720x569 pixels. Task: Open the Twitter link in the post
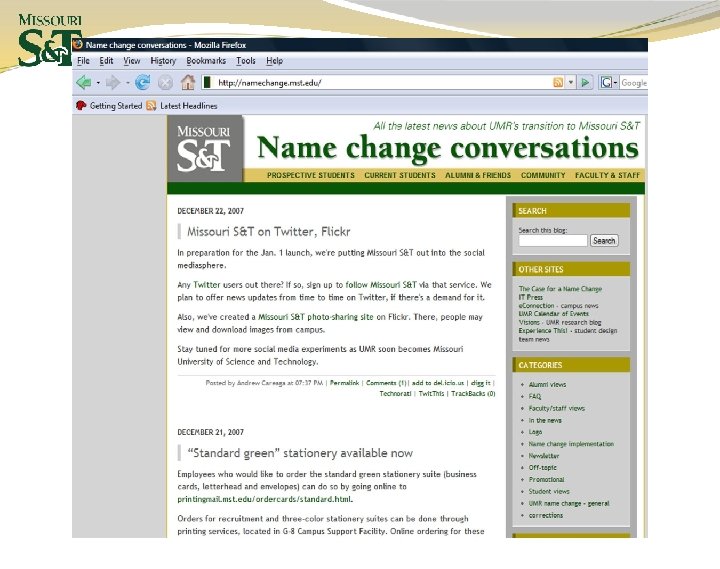pos(207,285)
